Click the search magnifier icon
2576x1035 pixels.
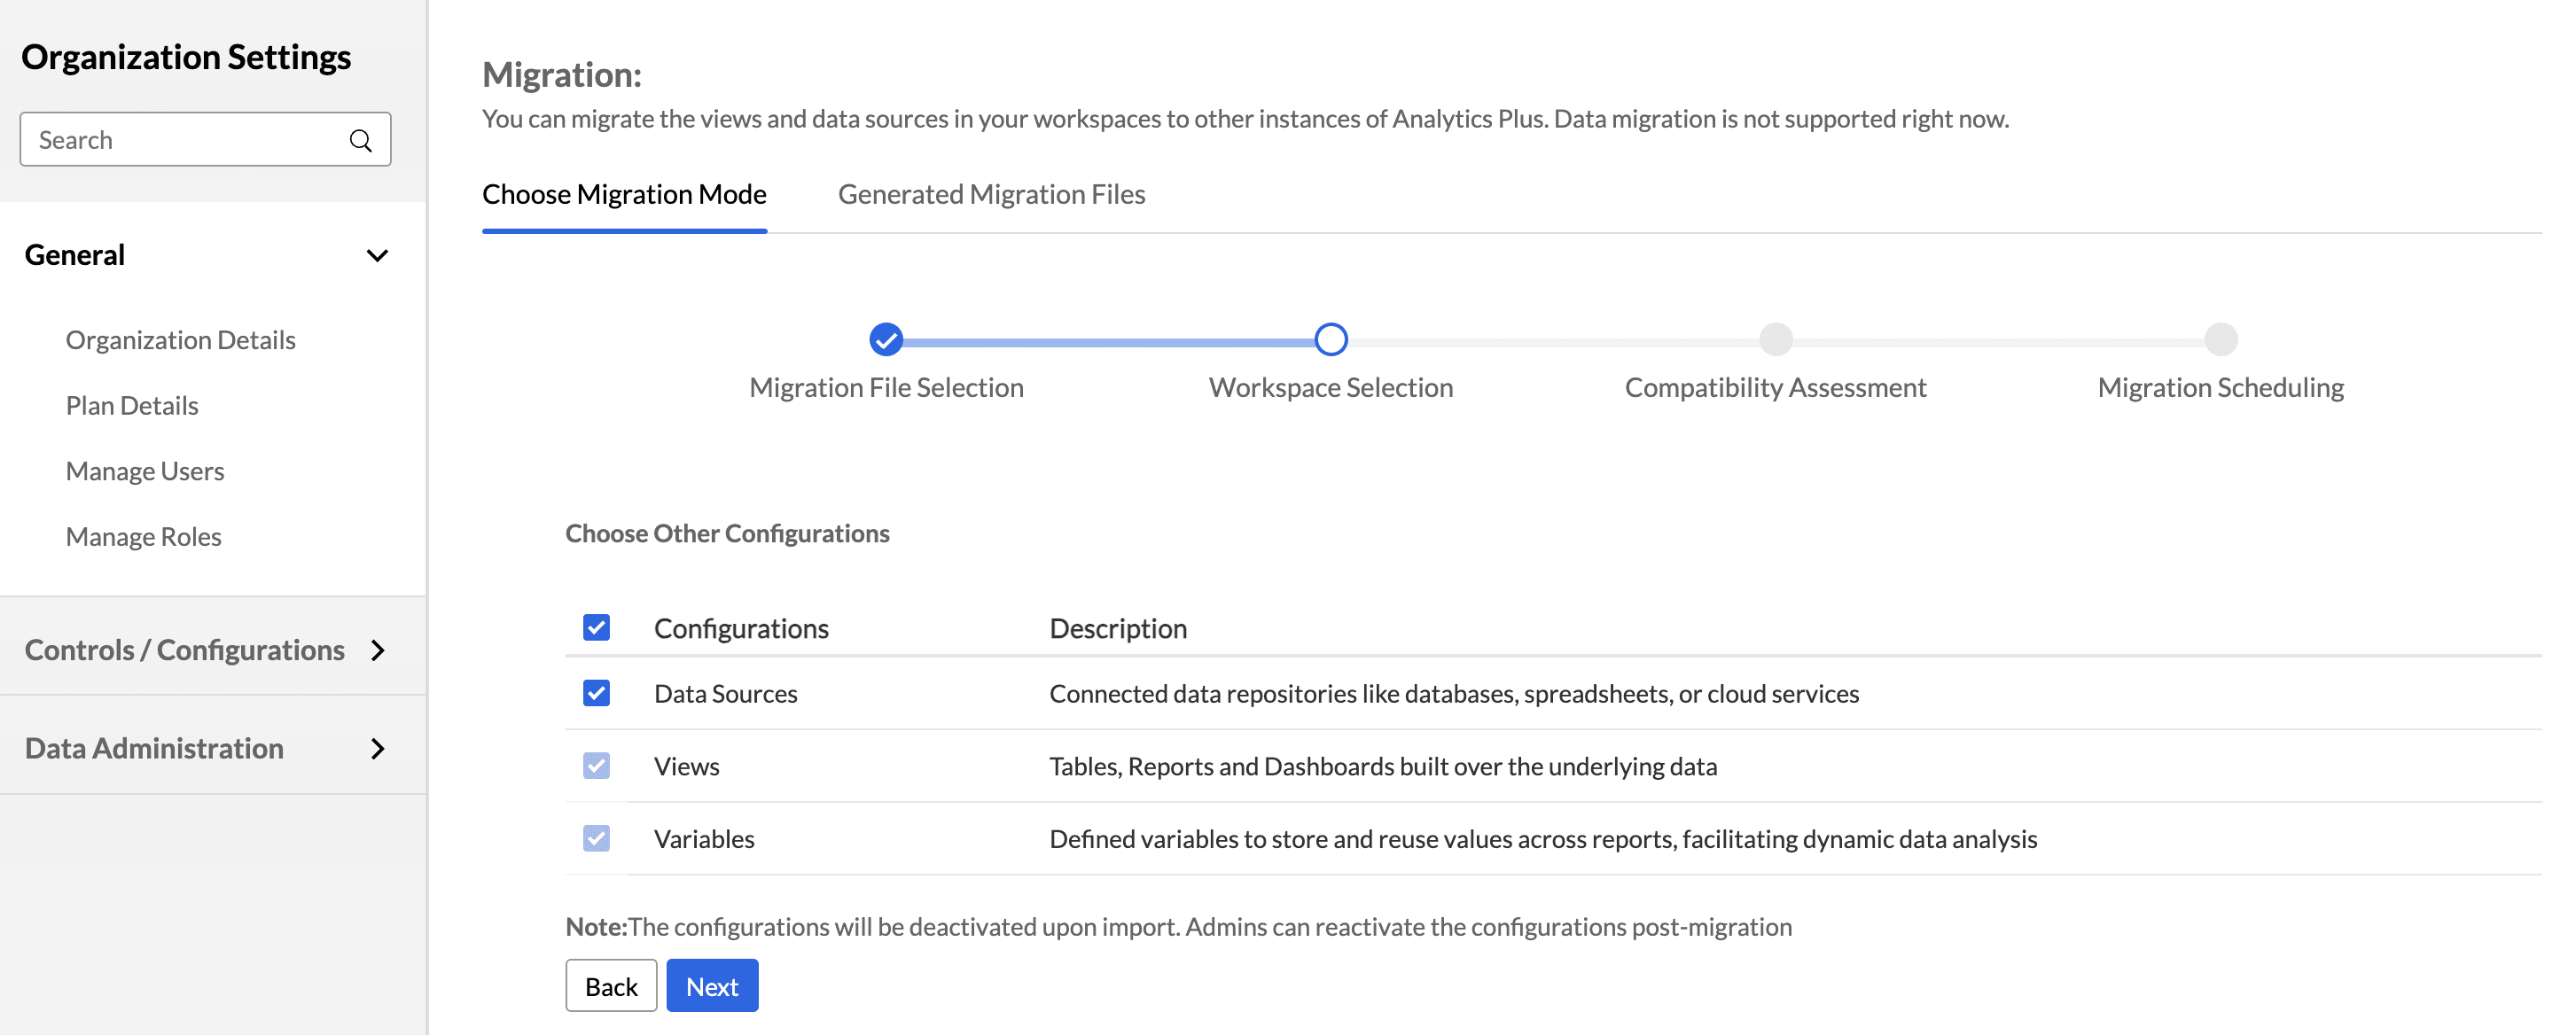click(360, 140)
